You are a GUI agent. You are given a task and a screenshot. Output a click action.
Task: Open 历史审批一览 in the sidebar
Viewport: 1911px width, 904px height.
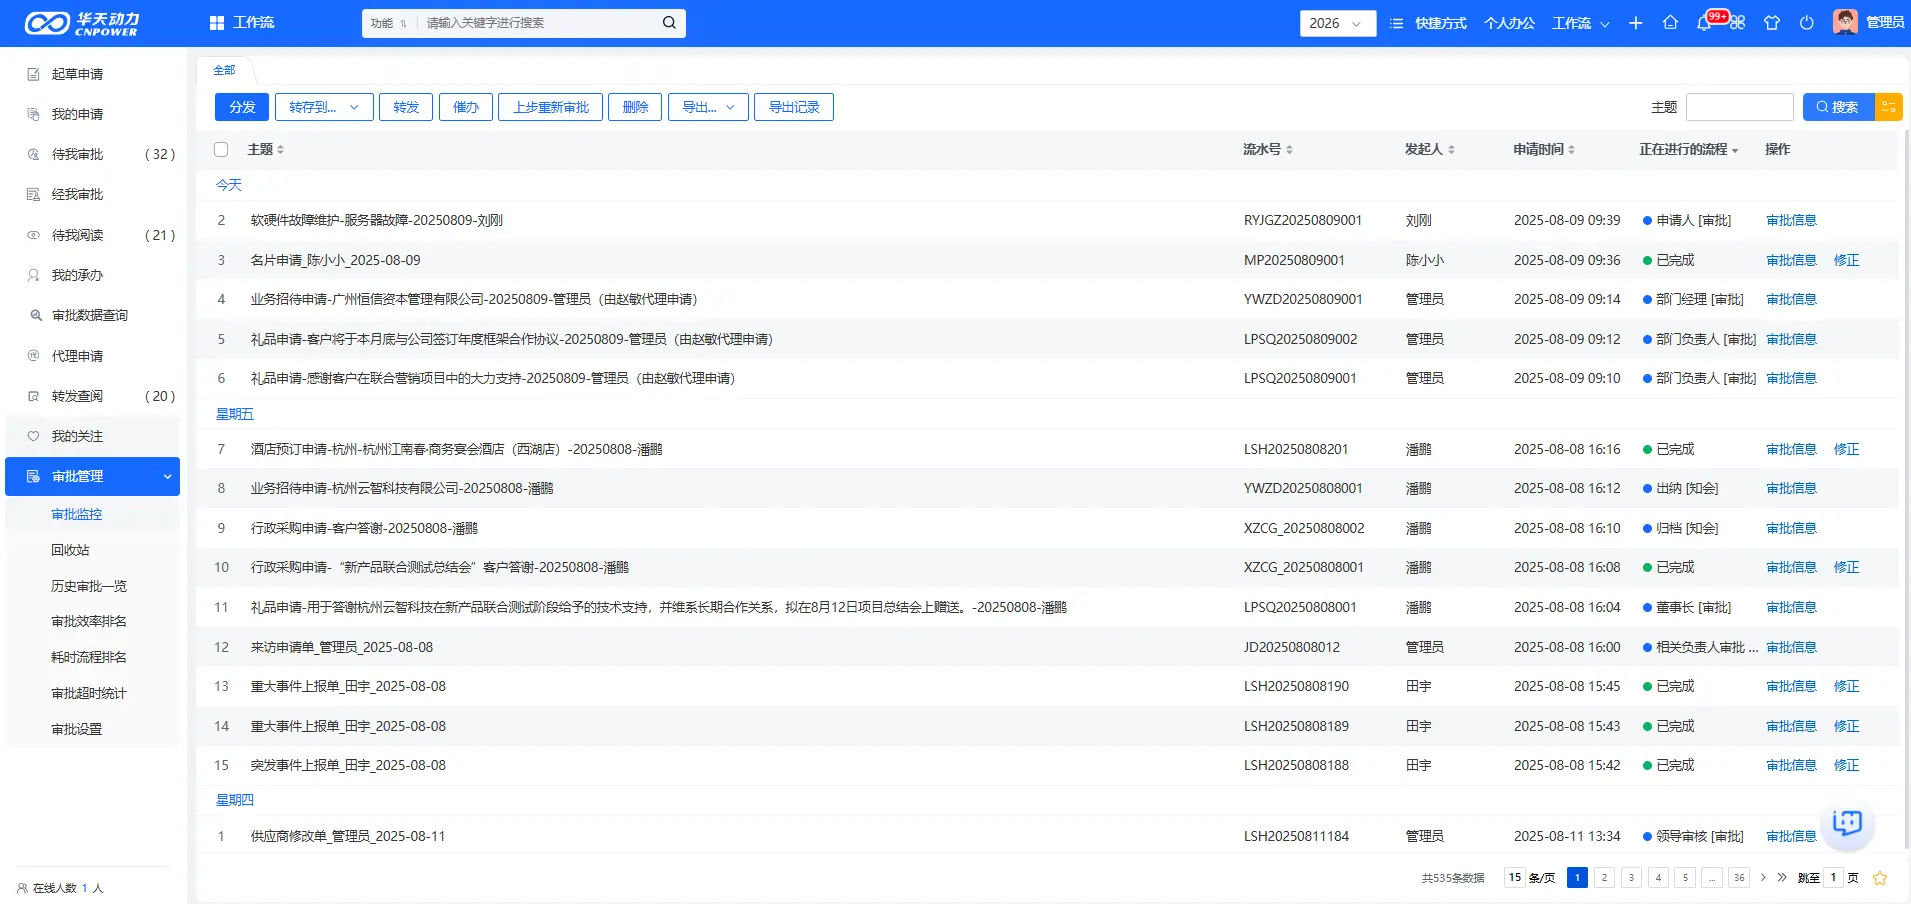coord(89,586)
